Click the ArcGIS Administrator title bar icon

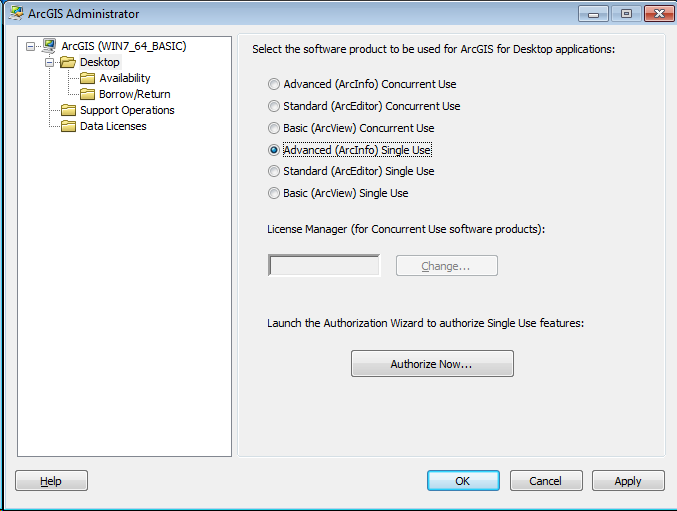[x=16, y=13]
